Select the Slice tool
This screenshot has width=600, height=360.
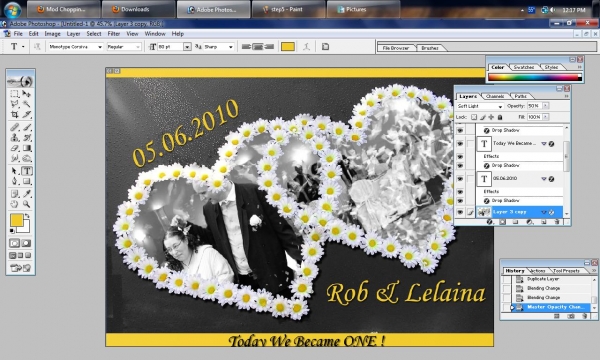click(x=26, y=114)
